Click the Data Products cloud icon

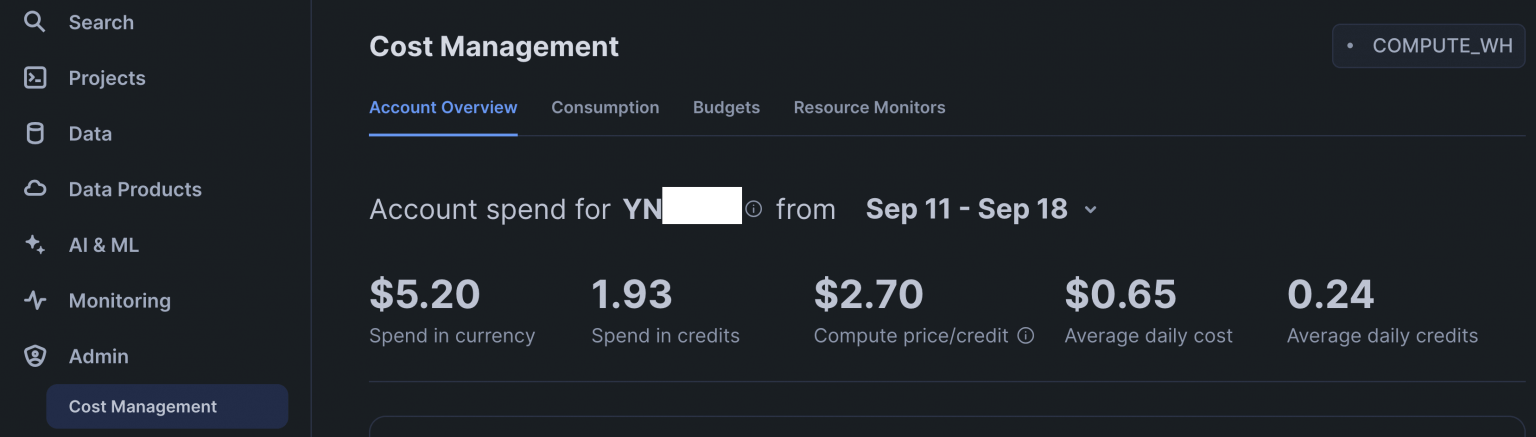point(35,189)
